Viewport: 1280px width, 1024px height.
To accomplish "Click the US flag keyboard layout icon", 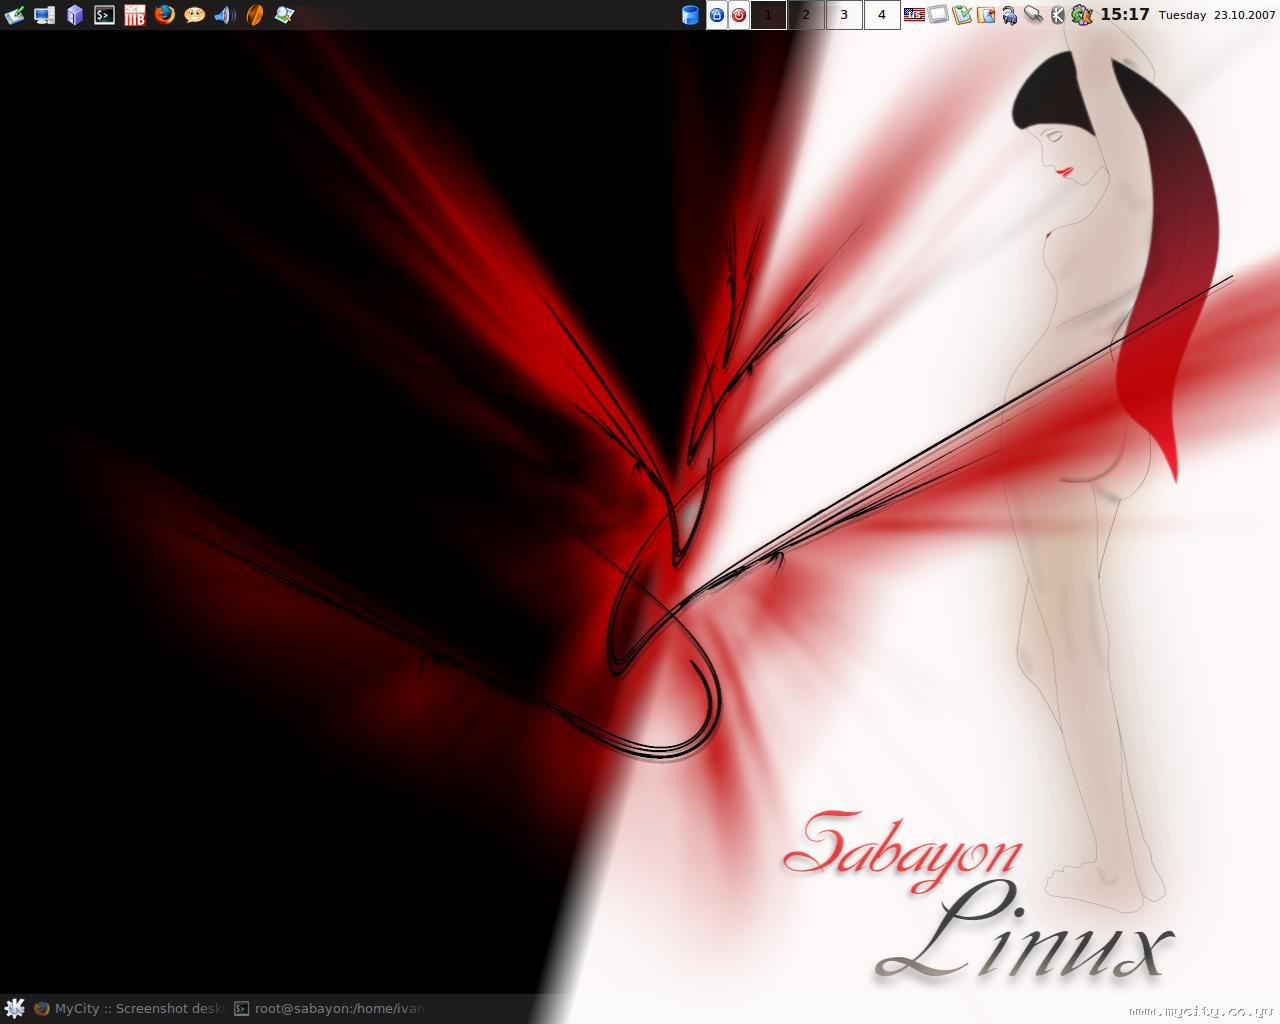I will [914, 15].
